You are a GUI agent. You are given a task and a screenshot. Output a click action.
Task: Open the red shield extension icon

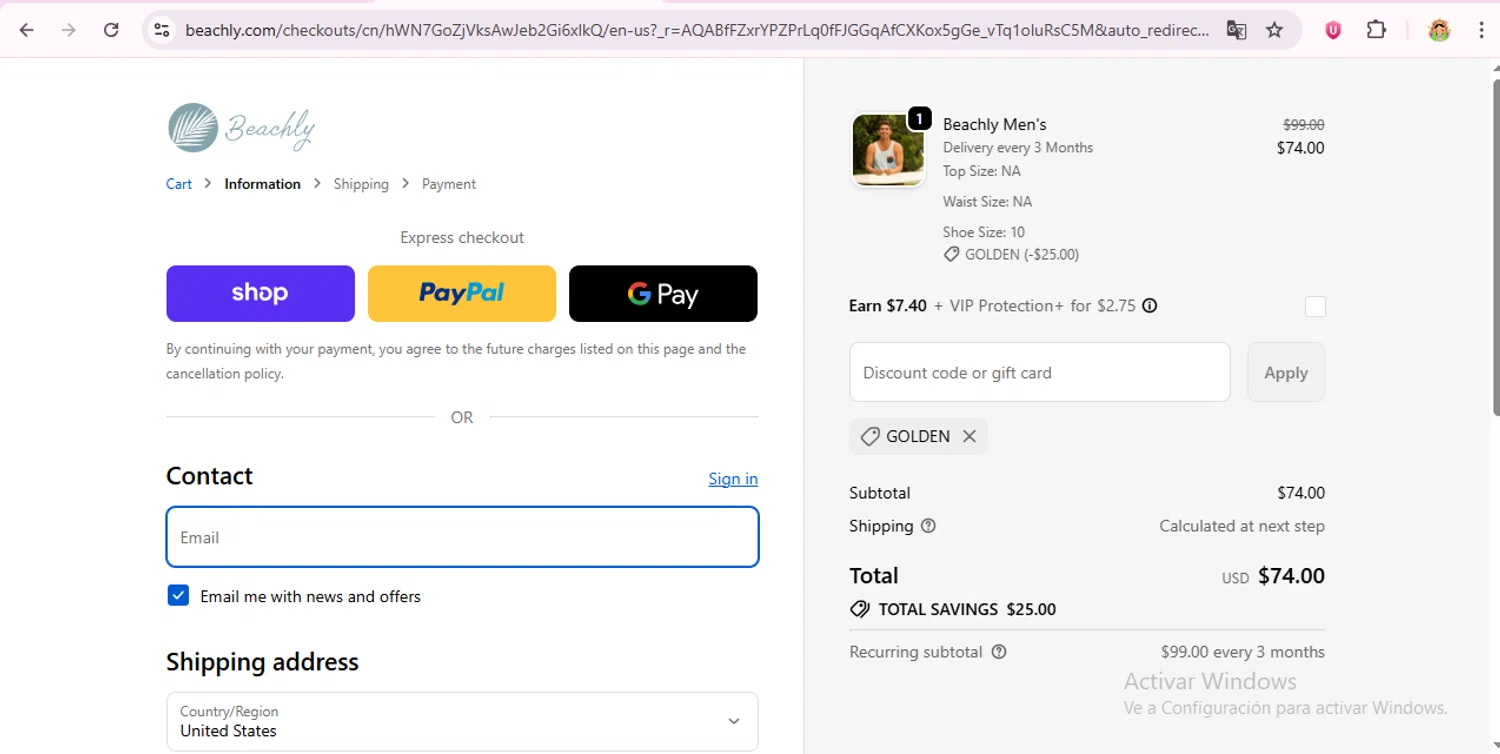click(1333, 30)
